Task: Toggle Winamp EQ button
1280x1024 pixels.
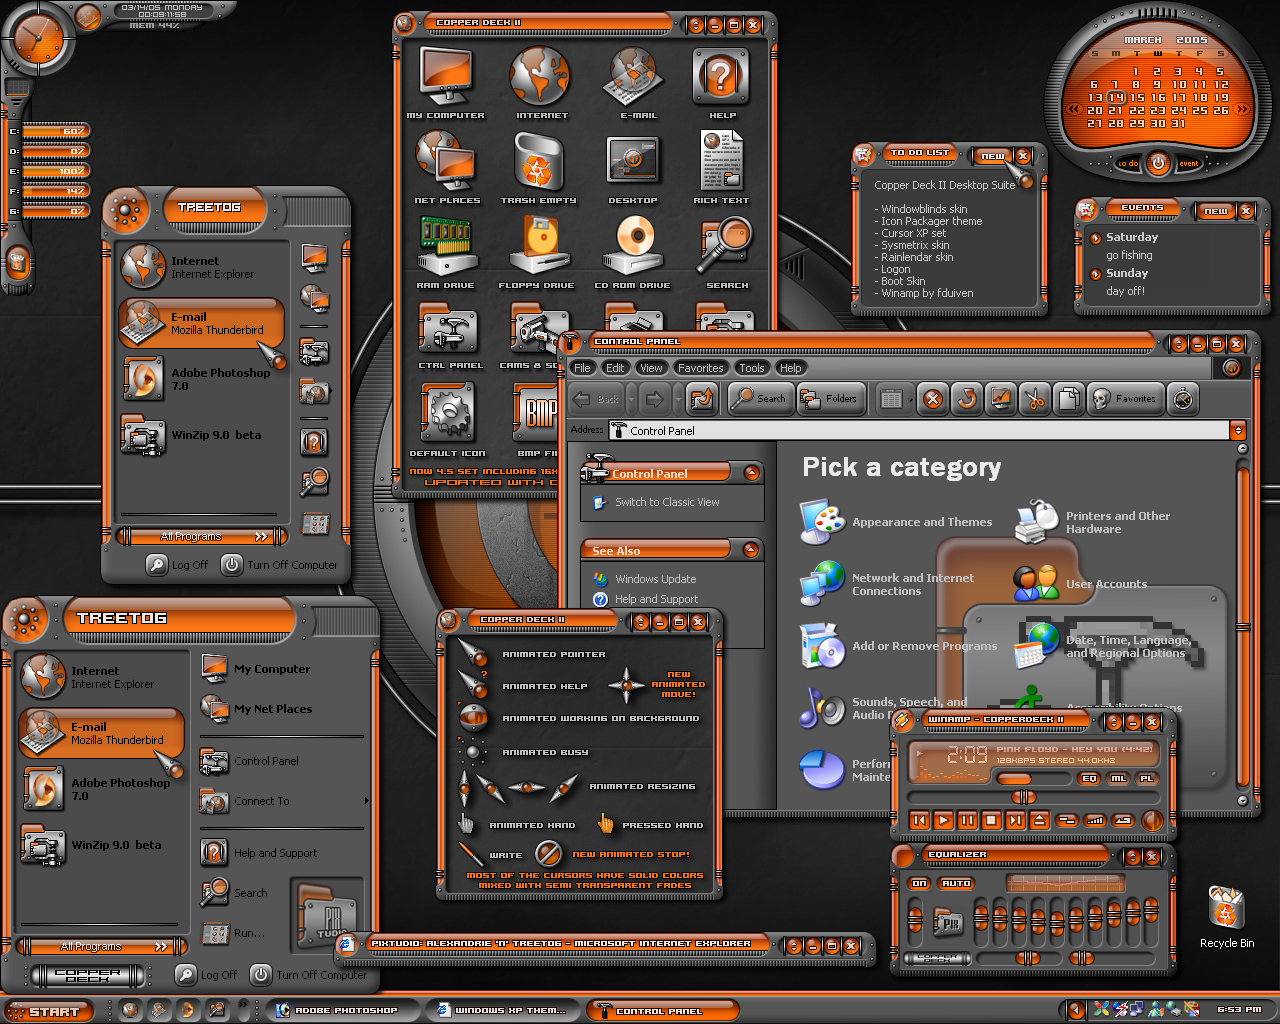Action: 1089,778
